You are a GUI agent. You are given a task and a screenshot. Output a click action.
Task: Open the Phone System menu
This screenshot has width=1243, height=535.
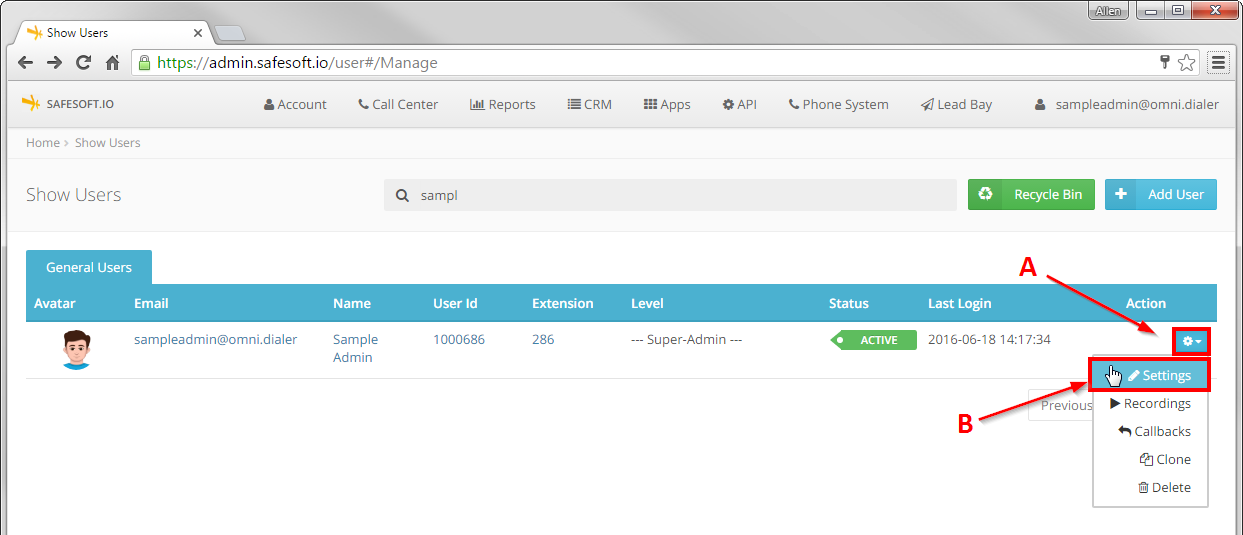click(838, 104)
